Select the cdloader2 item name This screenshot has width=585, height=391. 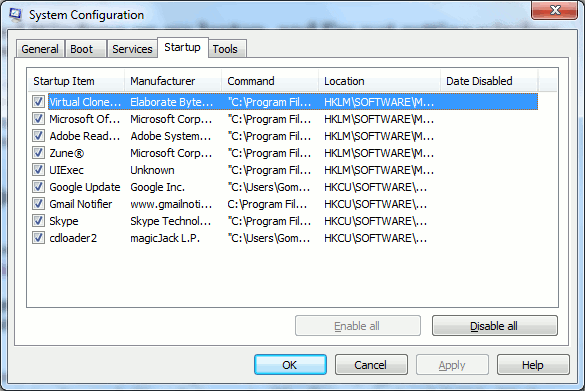pos(73,238)
